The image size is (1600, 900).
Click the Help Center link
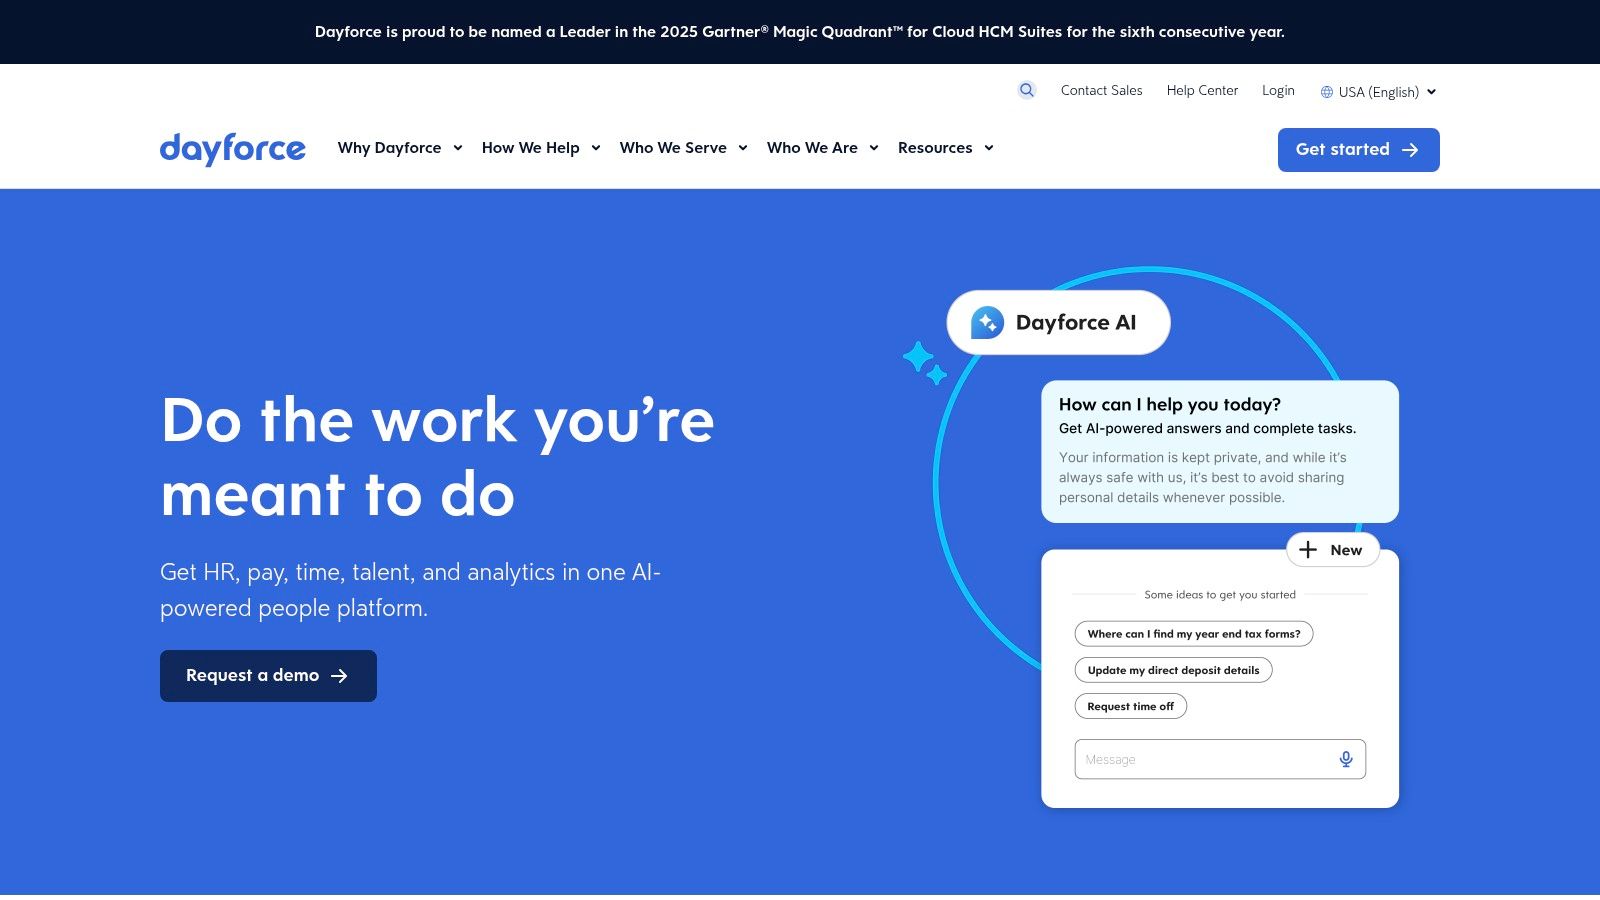click(x=1202, y=90)
